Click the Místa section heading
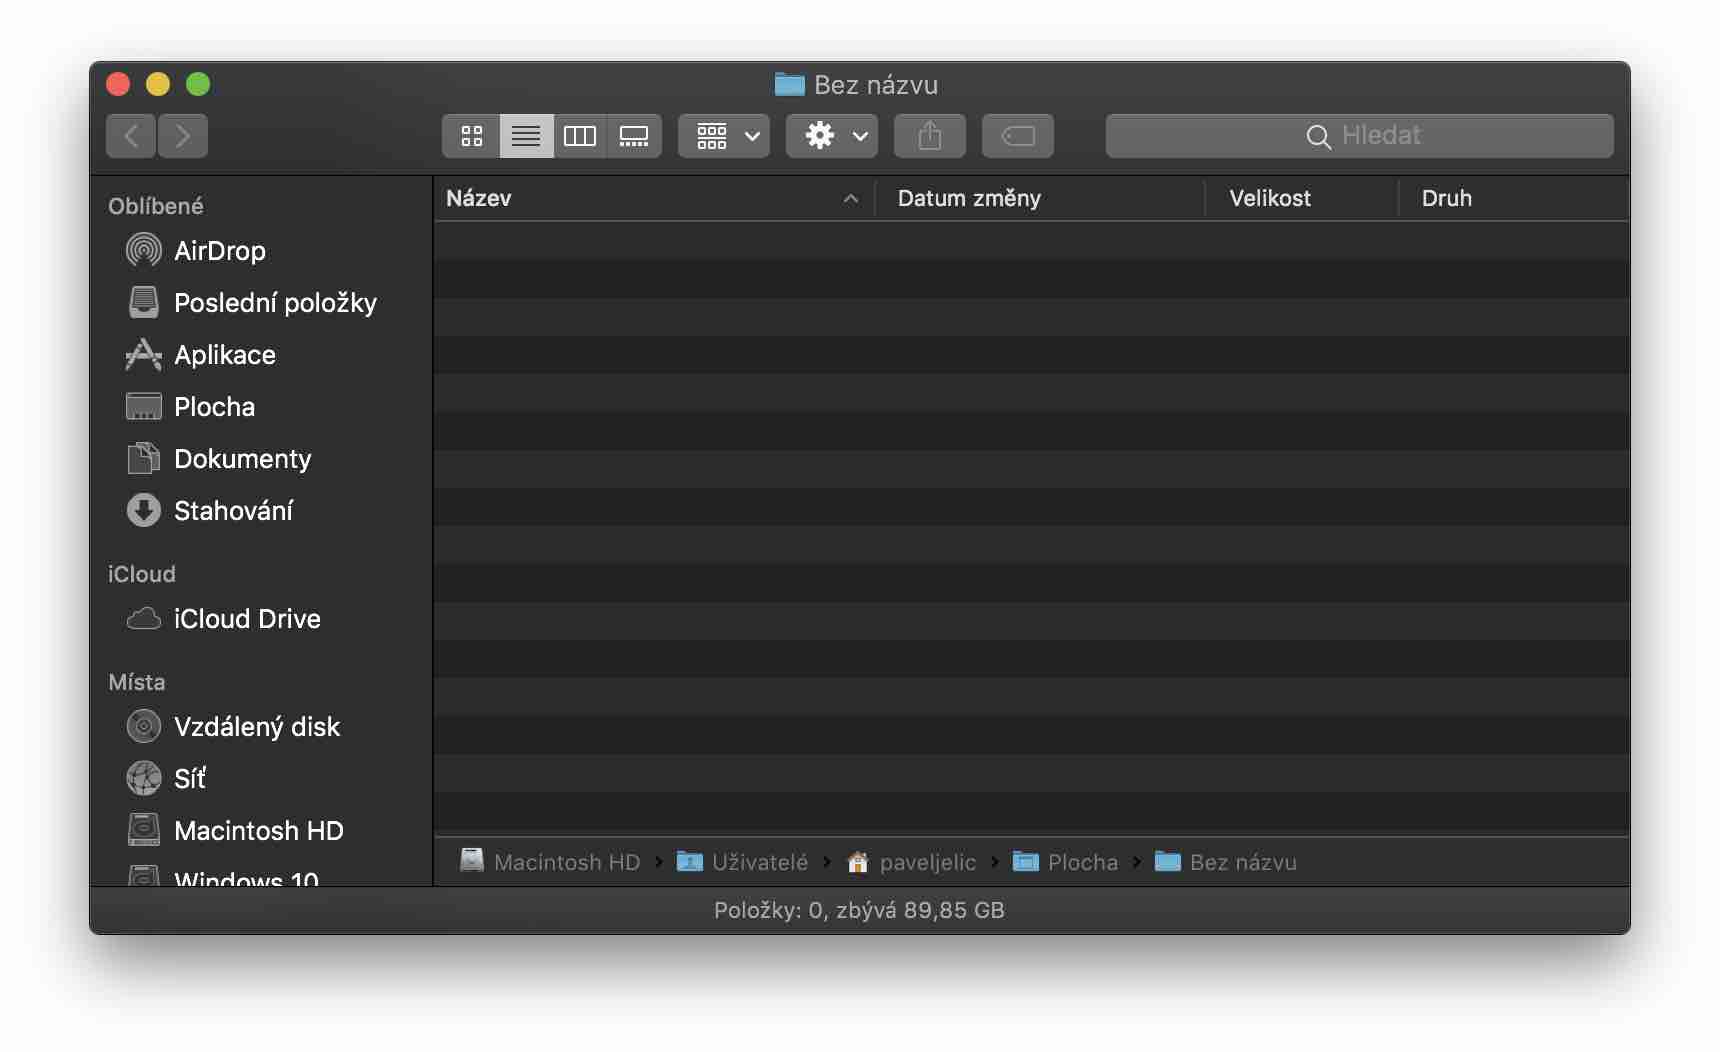Screen dimensions: 1720x1052 [x=137, y=682]
